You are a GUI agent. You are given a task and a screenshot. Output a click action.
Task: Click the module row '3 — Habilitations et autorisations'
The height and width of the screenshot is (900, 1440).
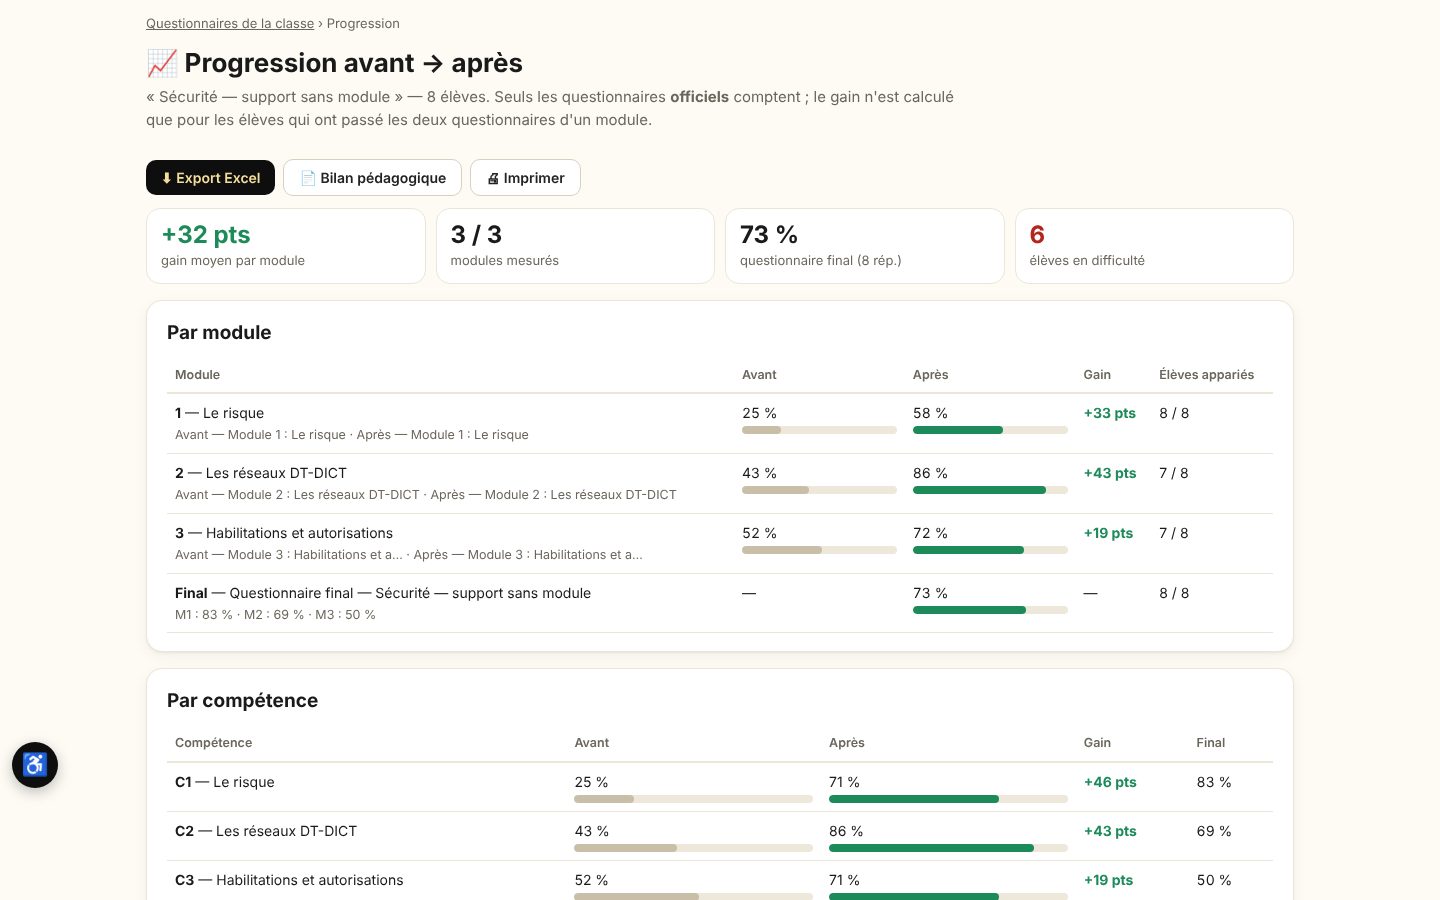click(x=720, y=543)
